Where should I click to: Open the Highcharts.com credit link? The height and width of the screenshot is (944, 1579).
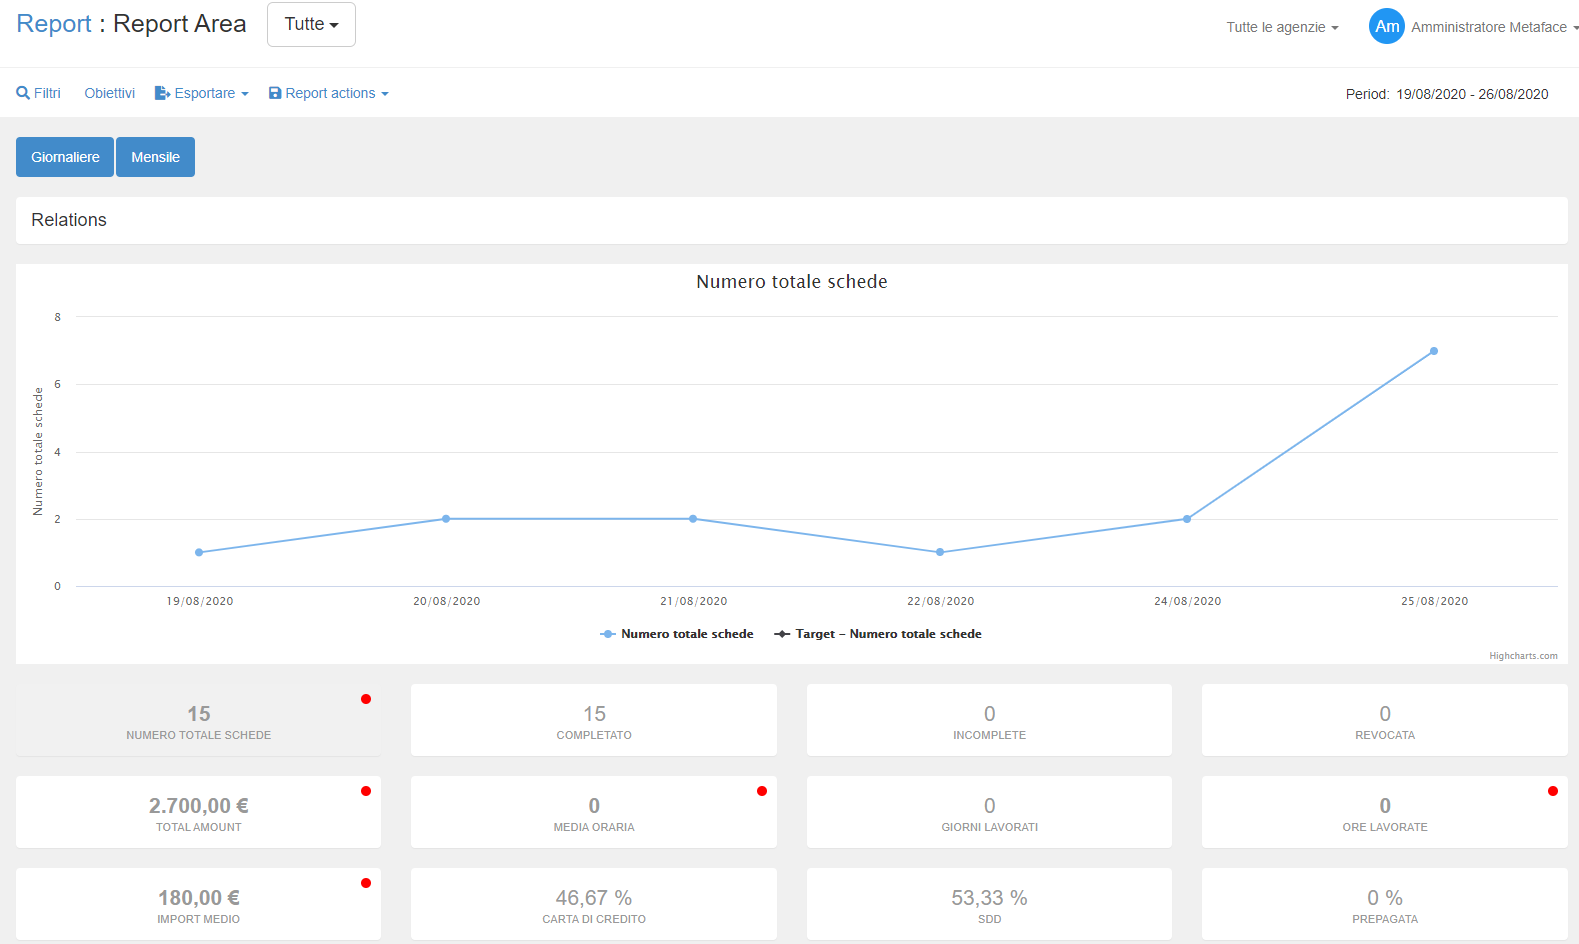tap(1523, 656)
